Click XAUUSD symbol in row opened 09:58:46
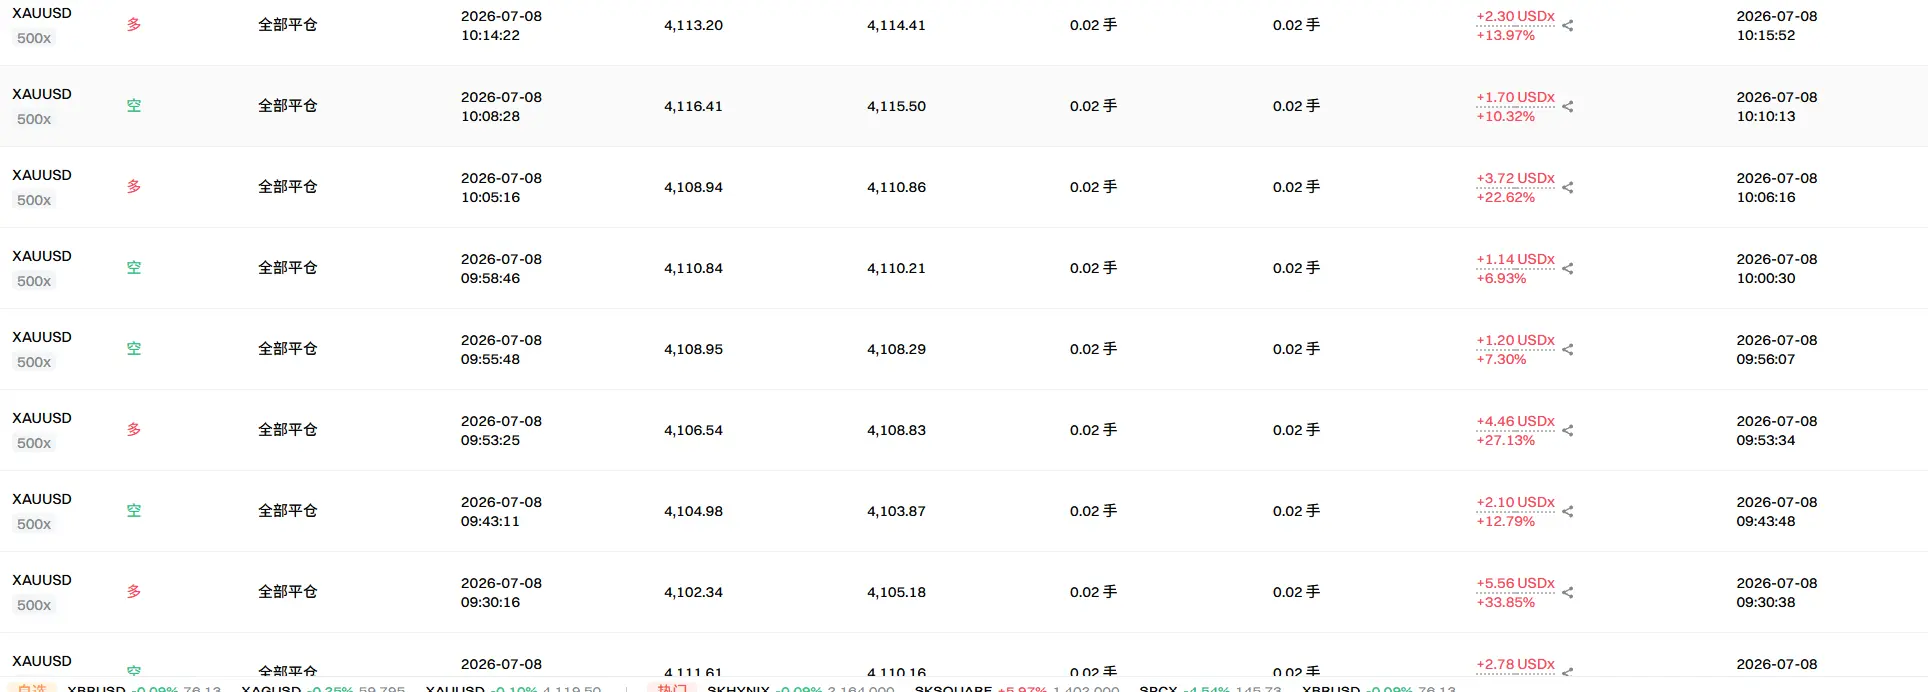1928x692 pixels. [42, 256]
